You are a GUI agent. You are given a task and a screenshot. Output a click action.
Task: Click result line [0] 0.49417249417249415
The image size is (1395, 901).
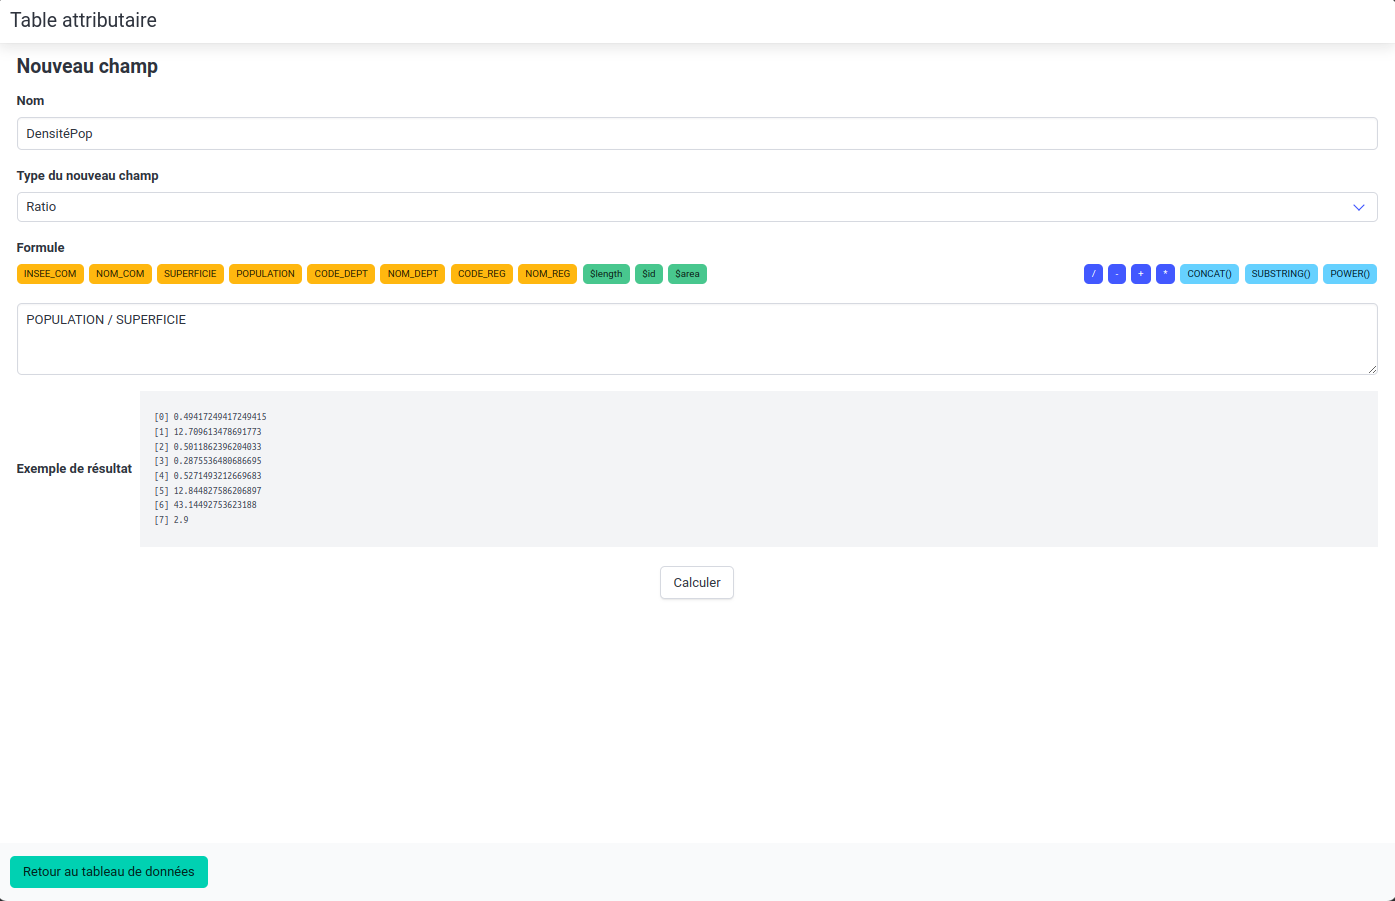pos(210,417)
